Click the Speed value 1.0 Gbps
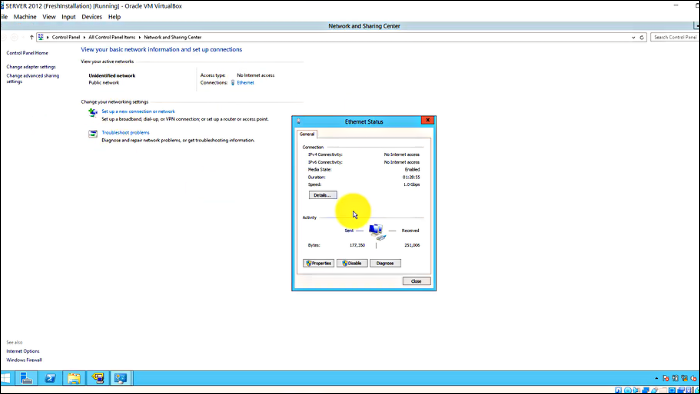 (412, 184)
